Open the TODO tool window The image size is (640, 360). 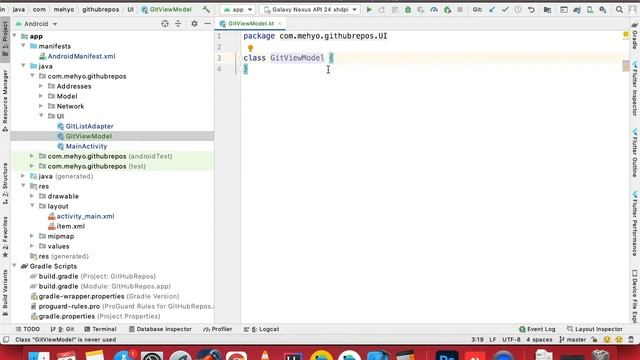coord(28,329)
